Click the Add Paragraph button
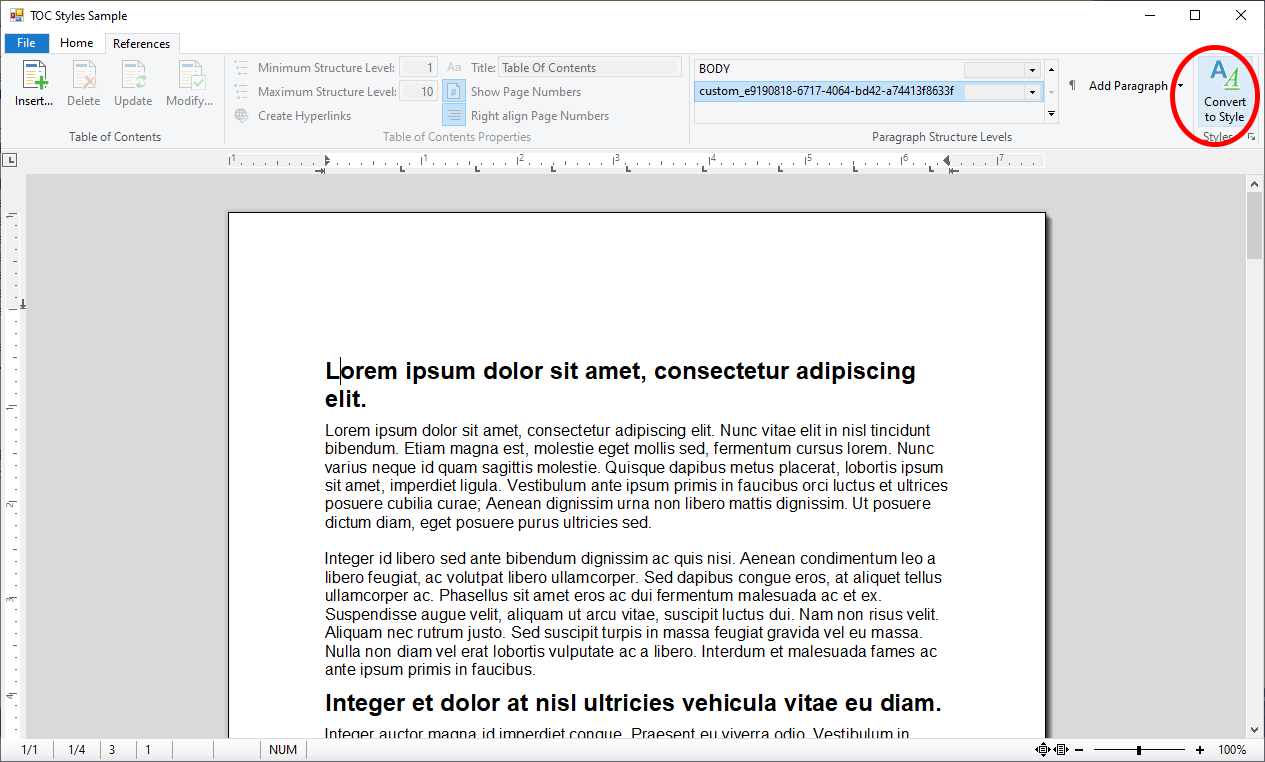1265x762 pixels. point(1118,86)
